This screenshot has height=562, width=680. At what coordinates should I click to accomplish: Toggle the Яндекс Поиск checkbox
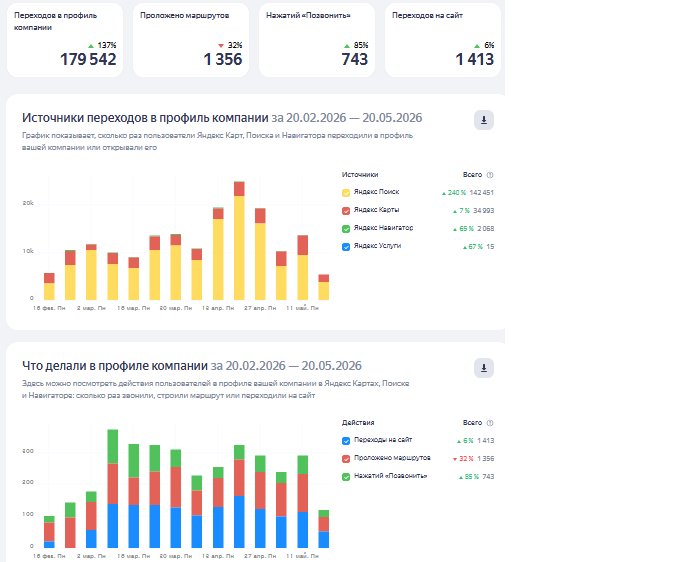click(x=346, y=193)
